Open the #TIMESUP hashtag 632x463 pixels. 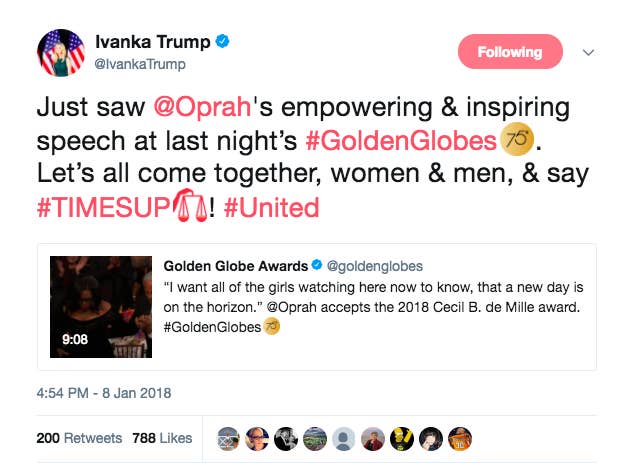click(x=104, y=208)
